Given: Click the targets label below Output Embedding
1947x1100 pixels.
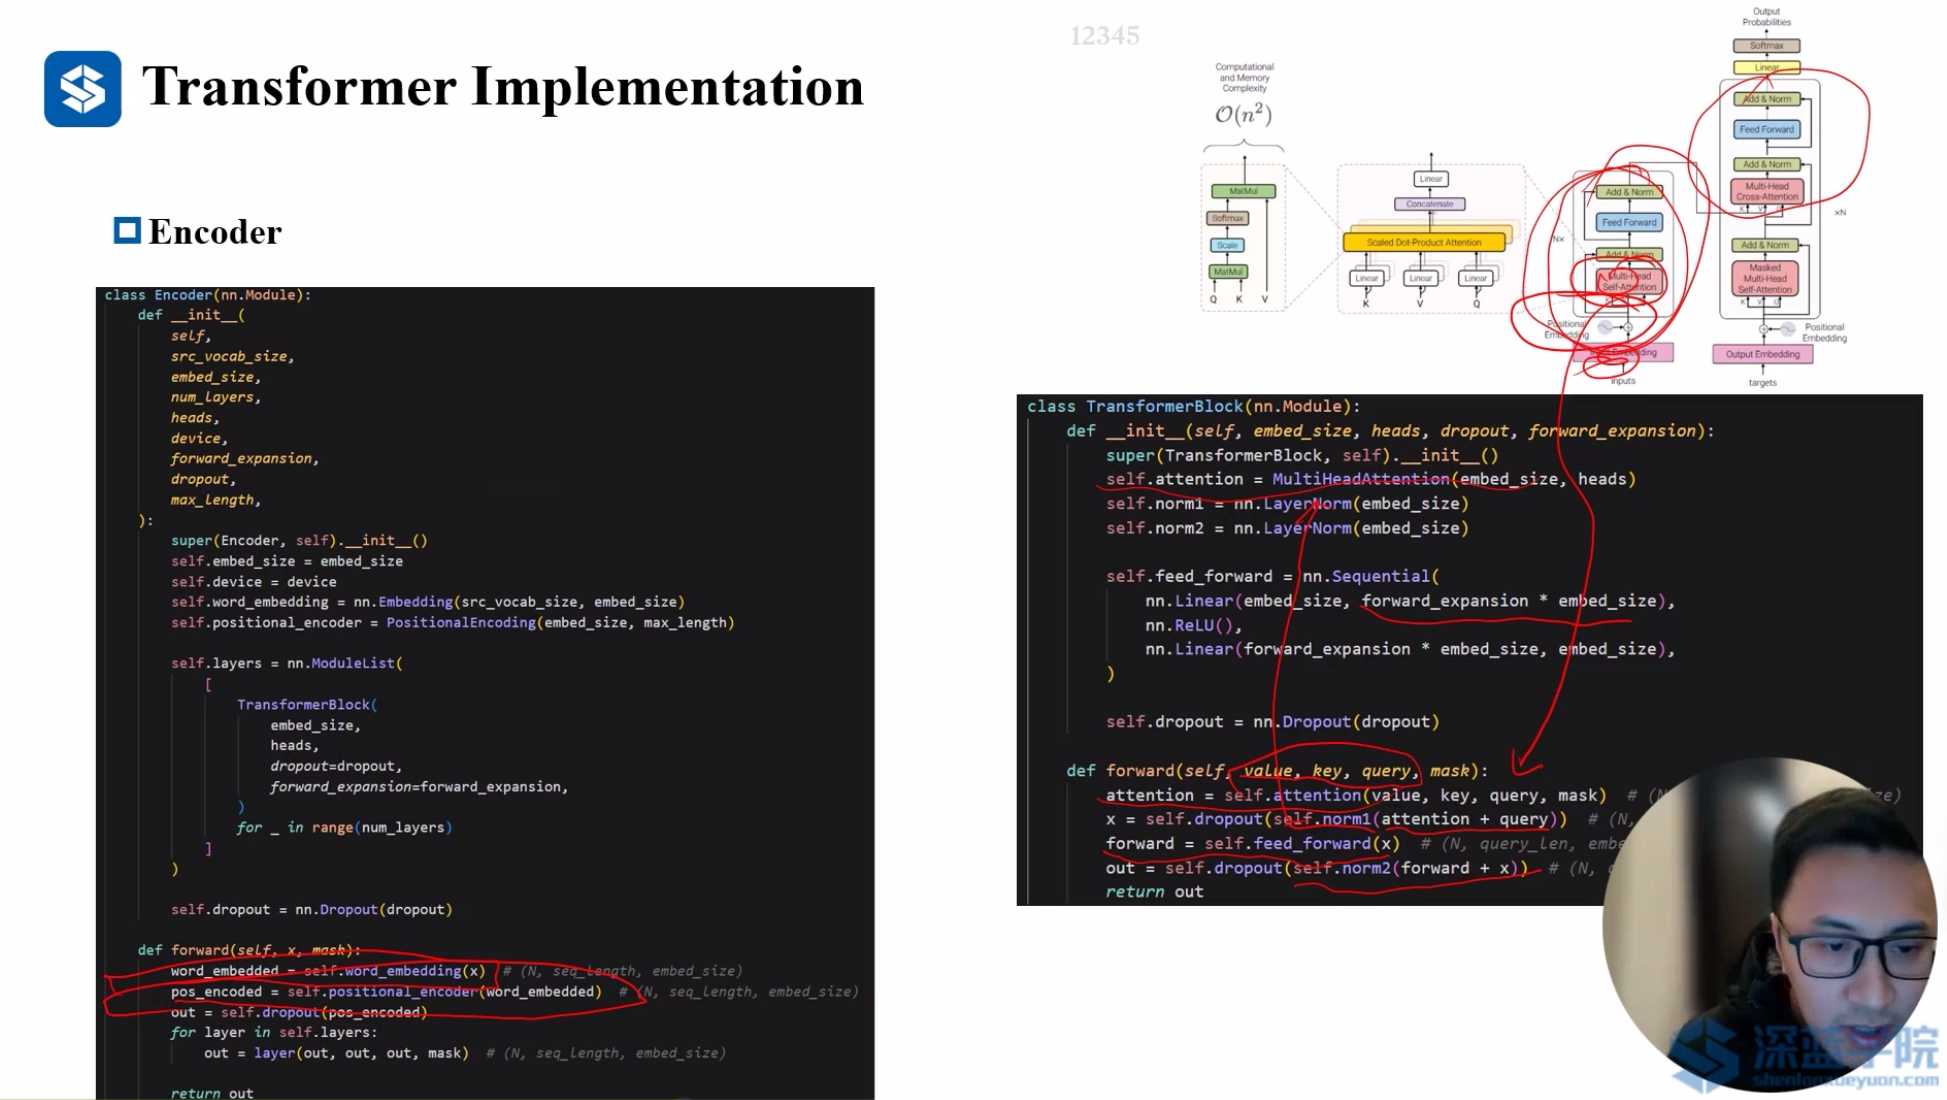Looking at the screenshot, I should click(x=1762, y=382).
